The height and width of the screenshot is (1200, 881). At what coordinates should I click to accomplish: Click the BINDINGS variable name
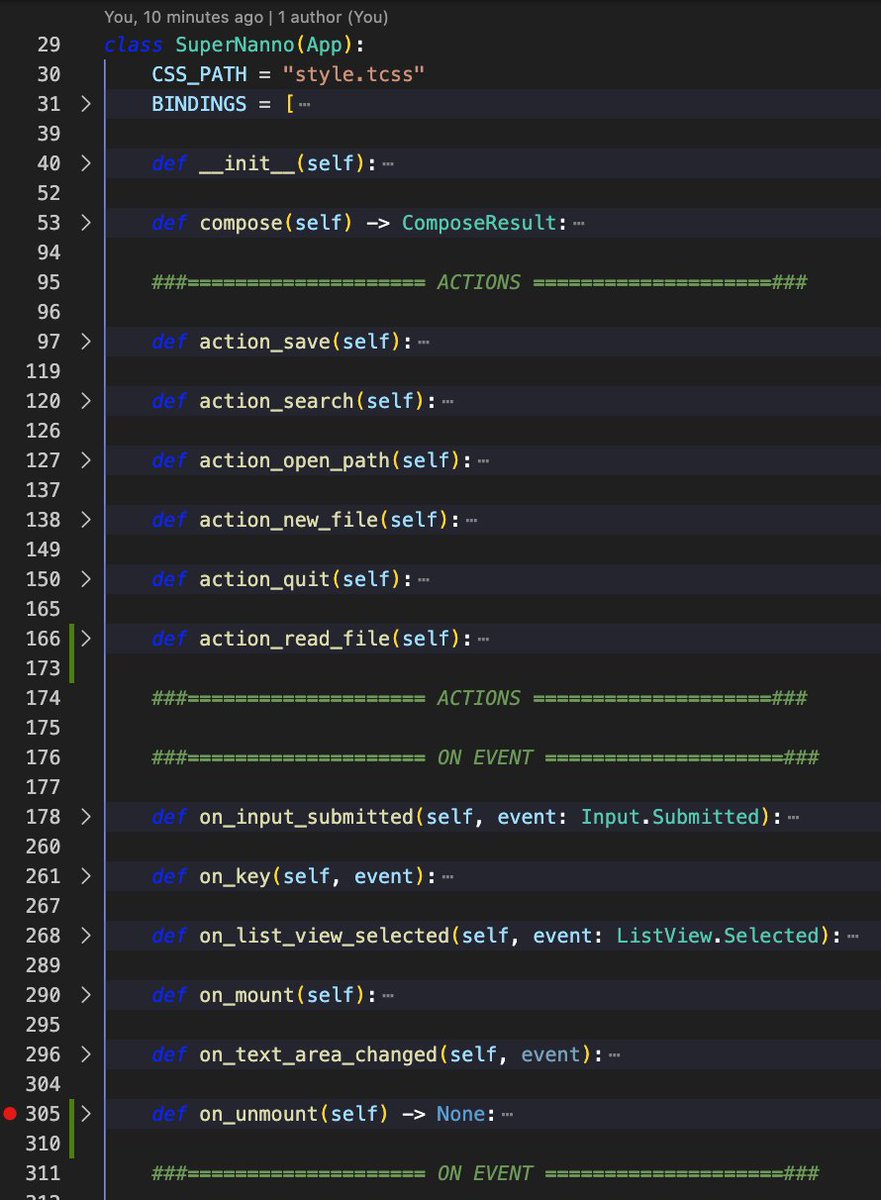(x=199, y=104)
